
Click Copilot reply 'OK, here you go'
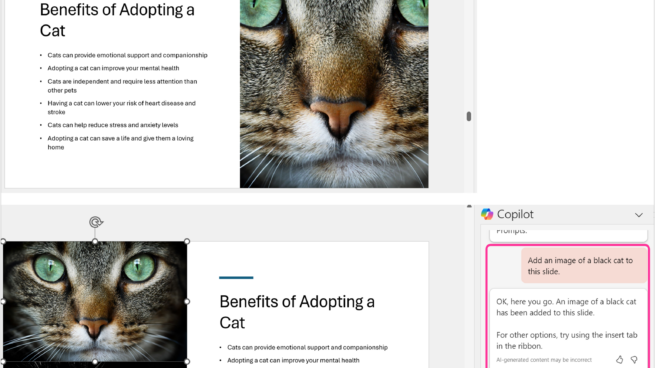point(566,307)
